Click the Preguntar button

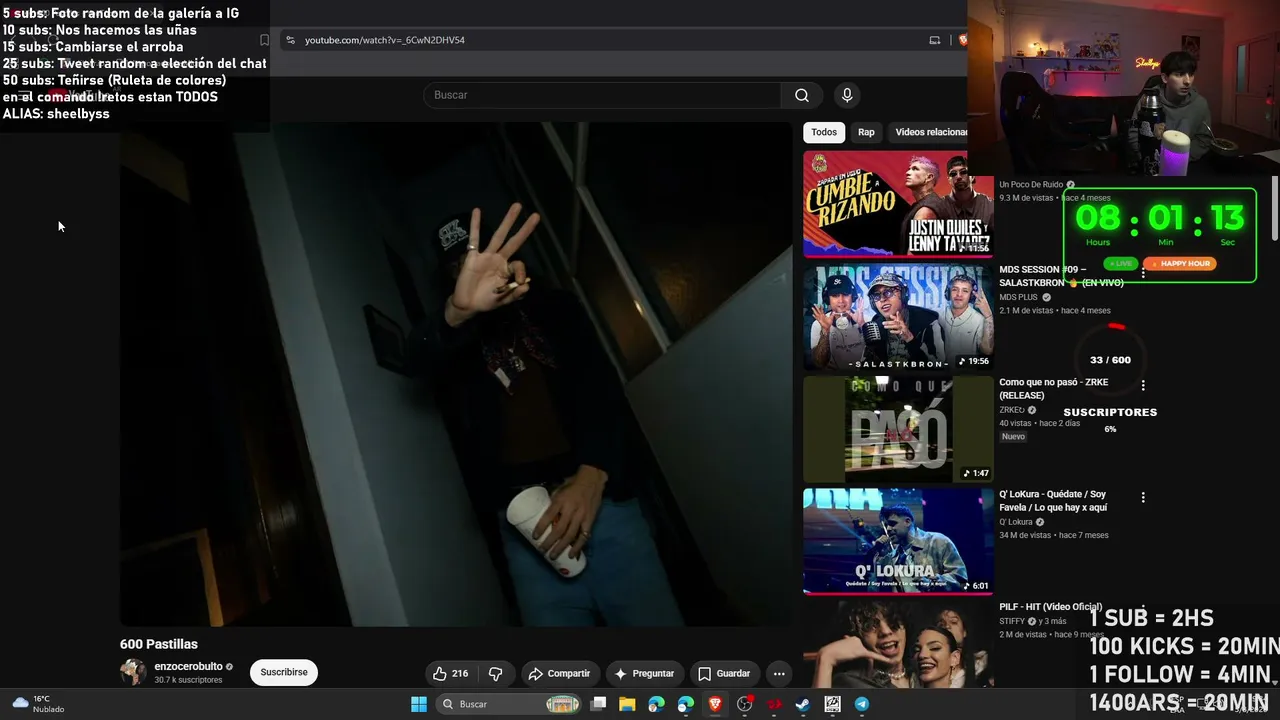point(643,673)
